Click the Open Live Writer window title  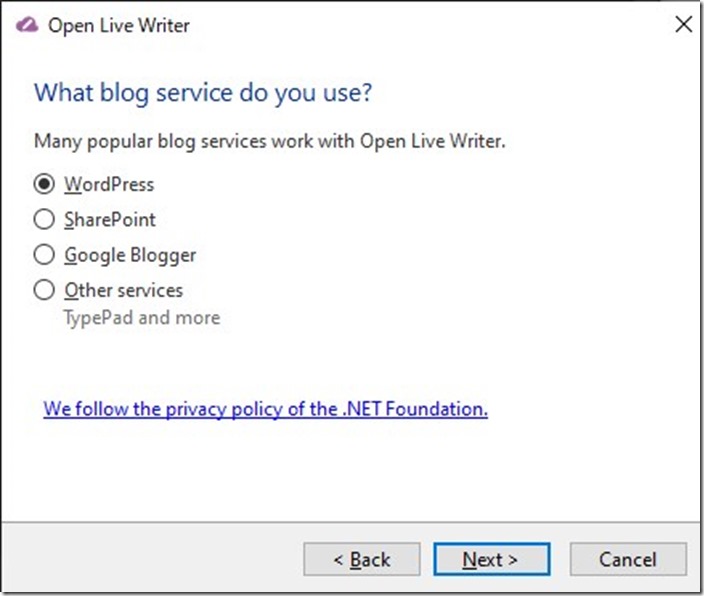[119, 26]
